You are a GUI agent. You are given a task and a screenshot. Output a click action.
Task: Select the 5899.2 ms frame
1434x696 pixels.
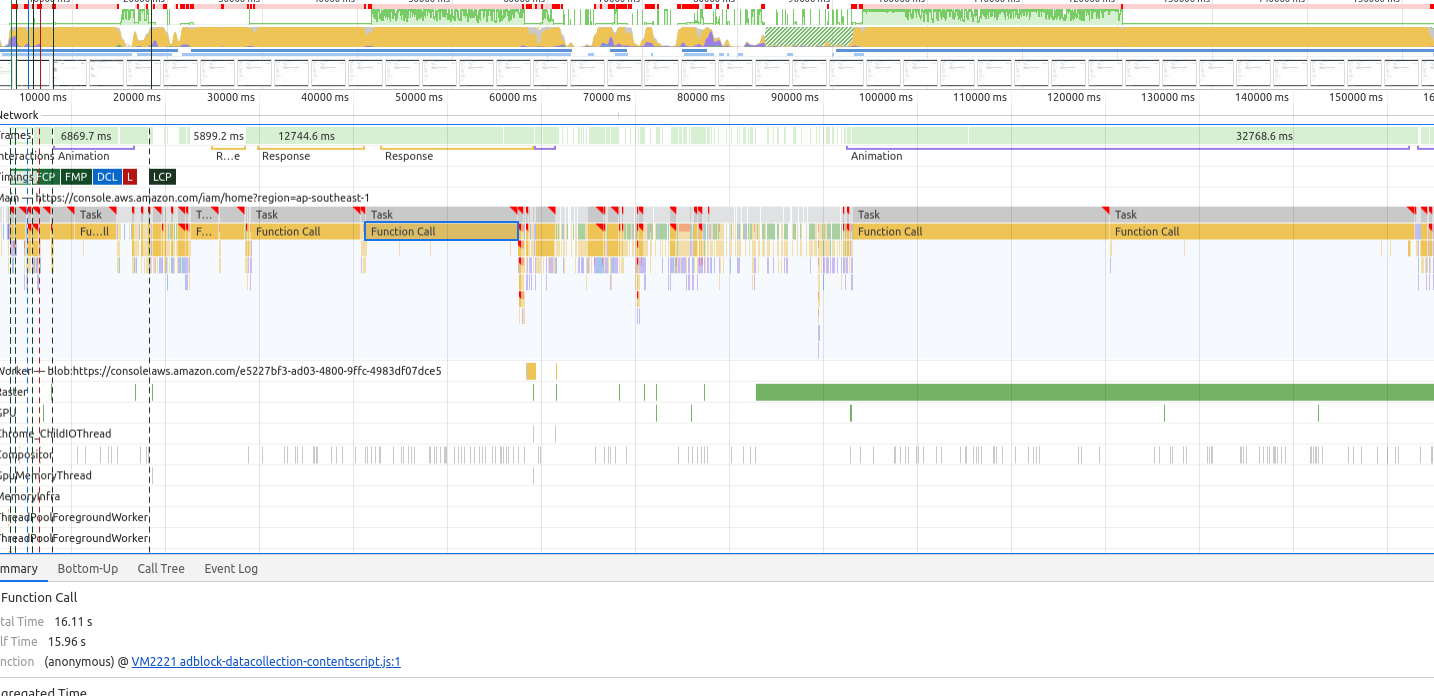218,136
